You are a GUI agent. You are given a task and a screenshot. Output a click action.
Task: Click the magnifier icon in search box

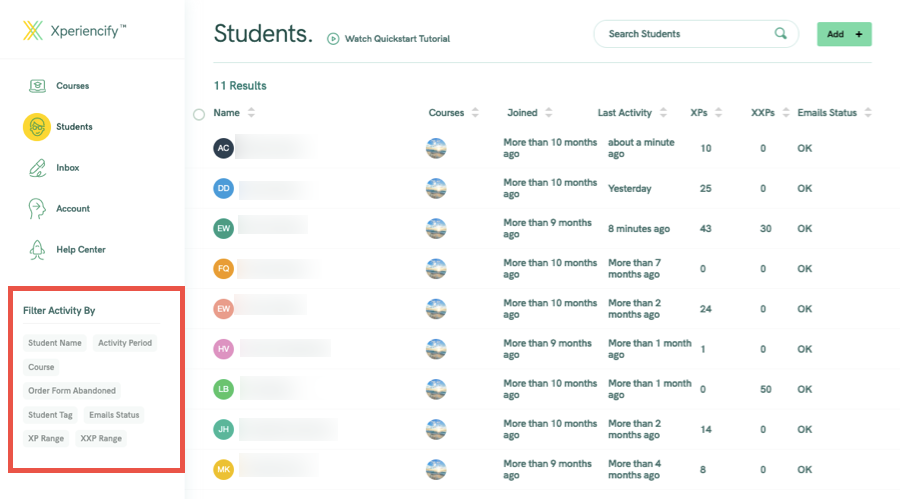(781, 33)
